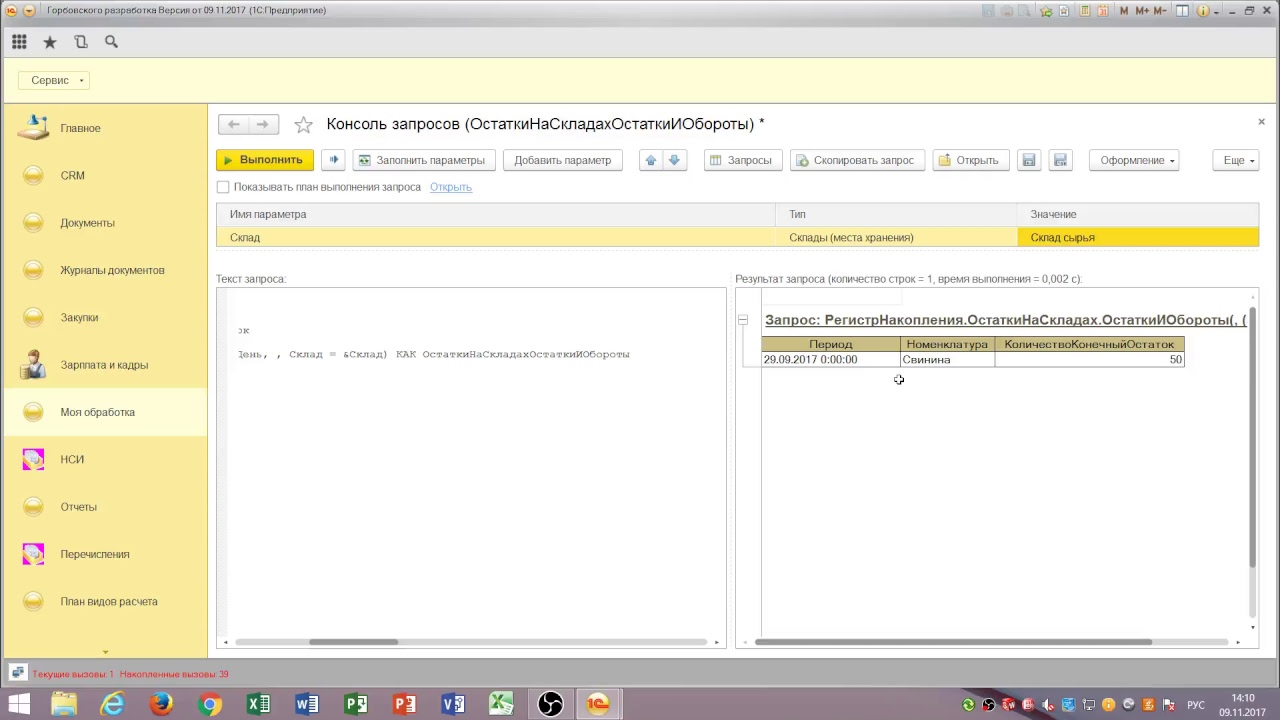Click the Период column header

830,344
